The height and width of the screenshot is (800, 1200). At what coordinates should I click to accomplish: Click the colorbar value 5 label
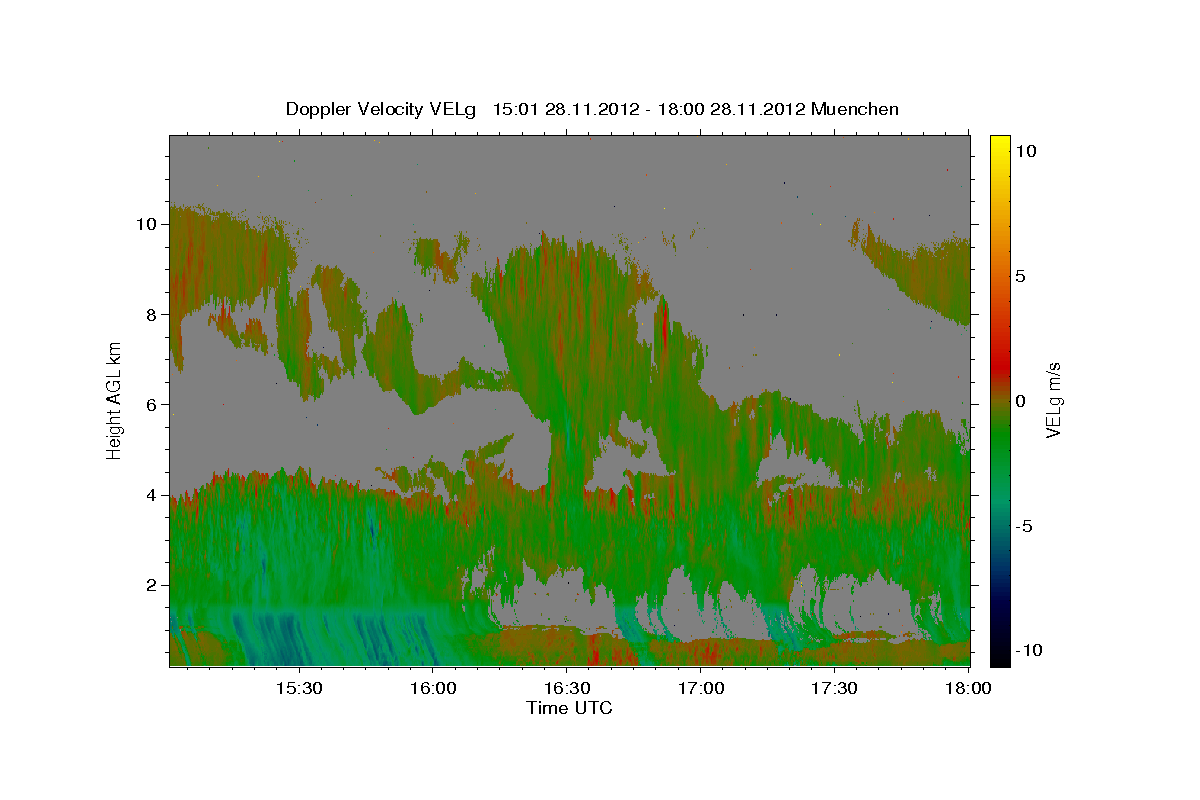point(1019,275)
